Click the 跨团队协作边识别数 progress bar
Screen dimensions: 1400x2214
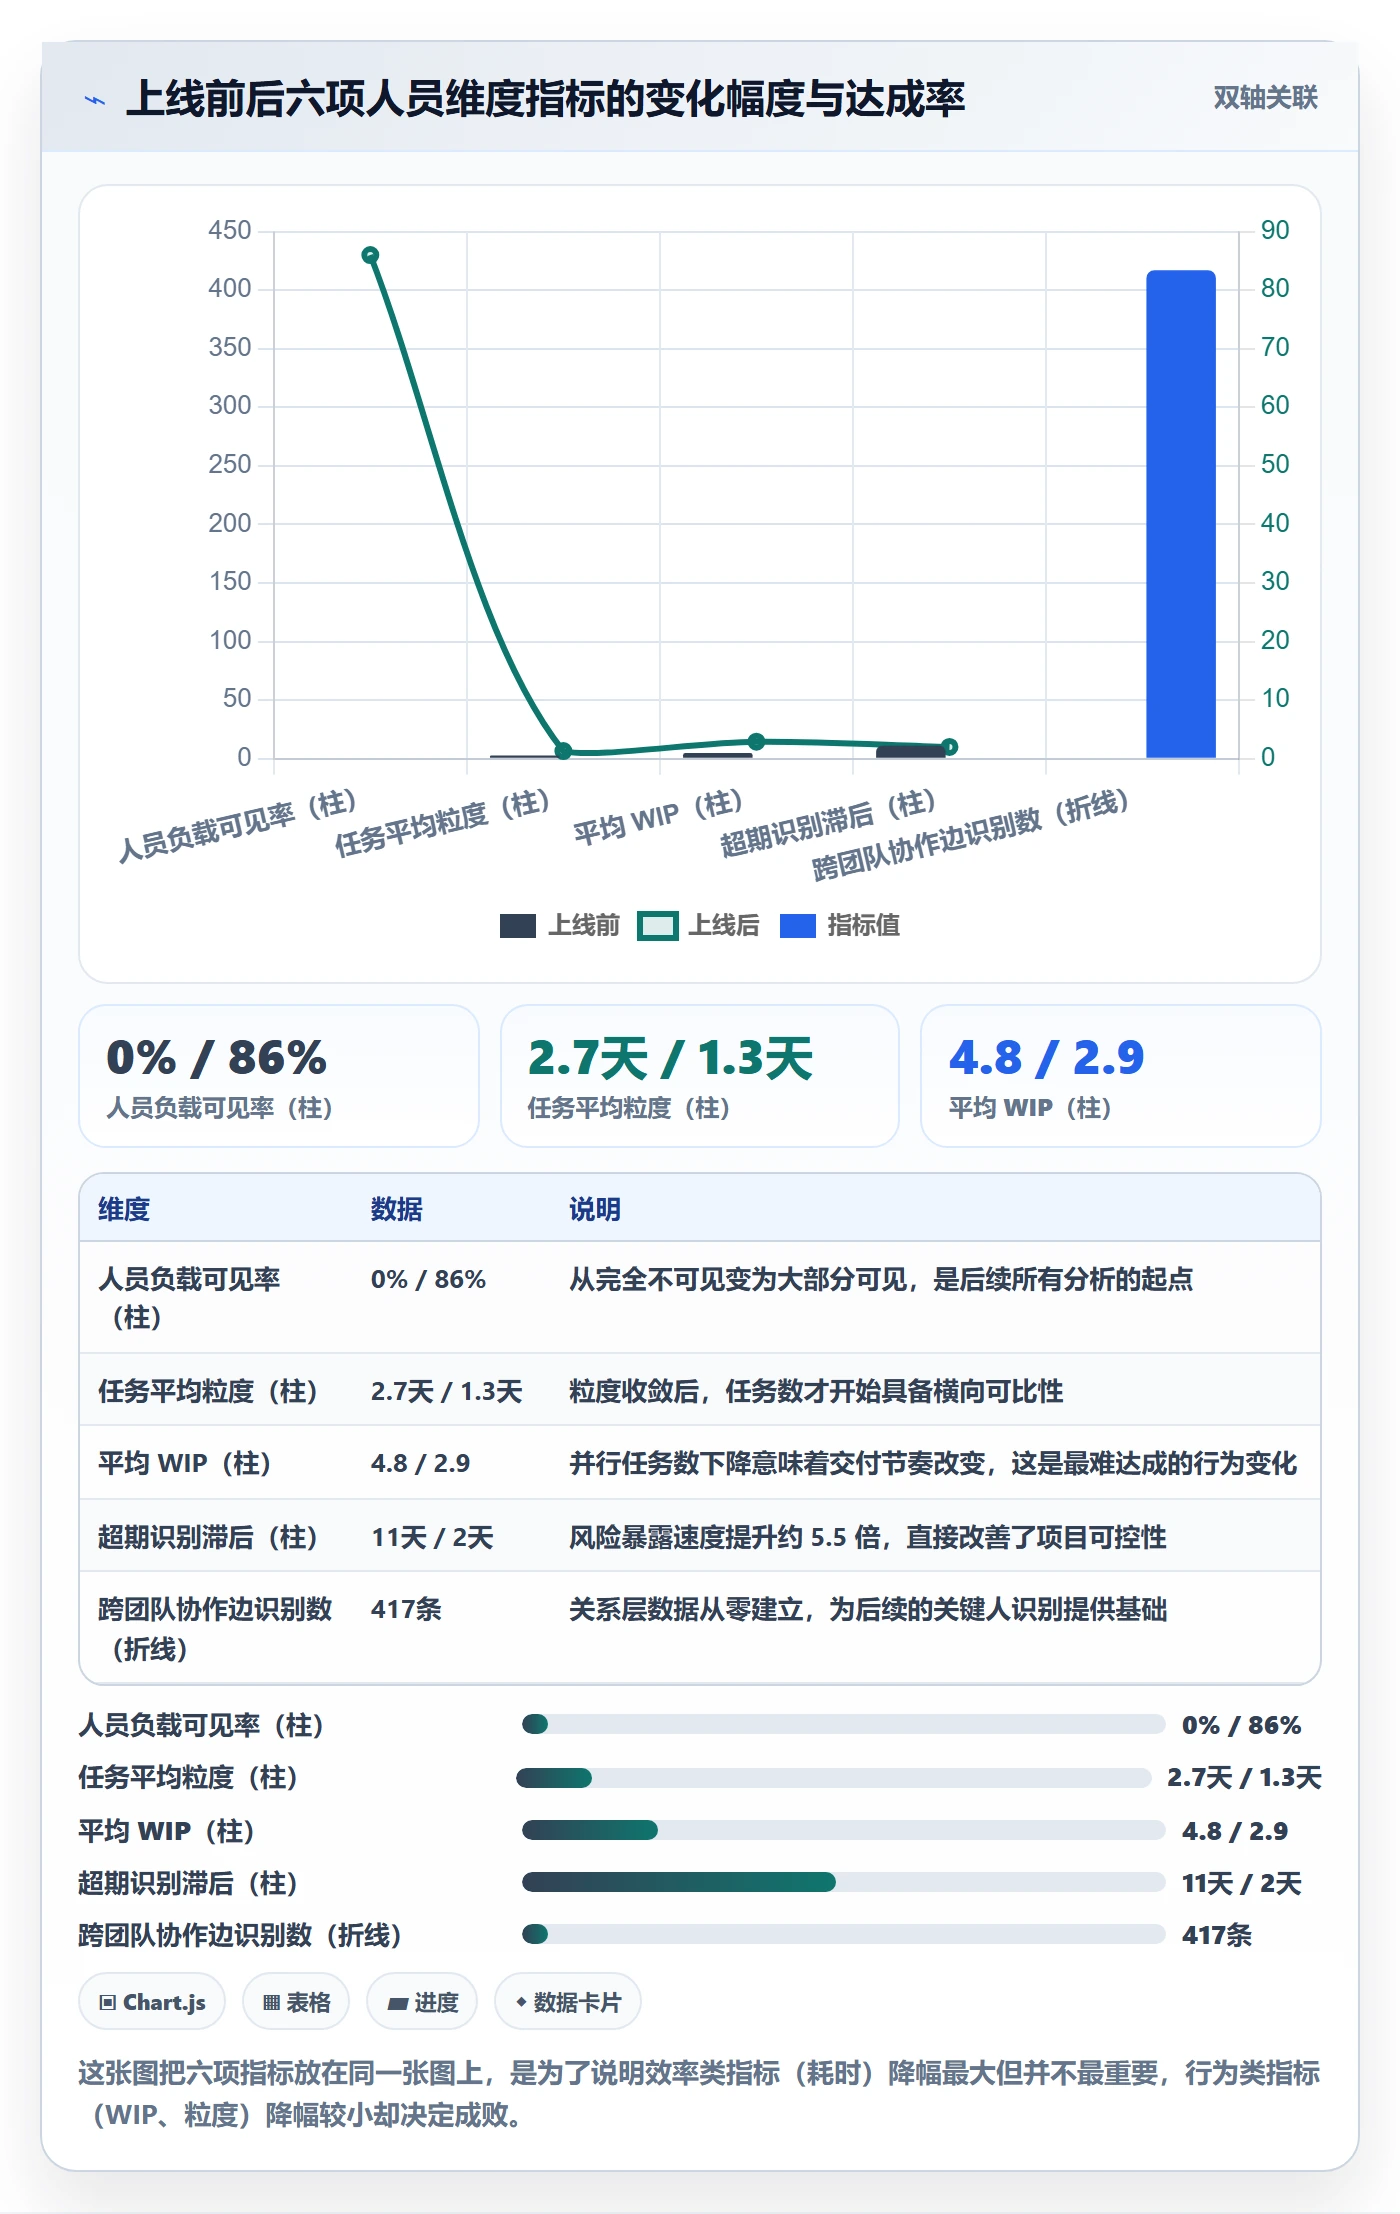point(843,1934)
